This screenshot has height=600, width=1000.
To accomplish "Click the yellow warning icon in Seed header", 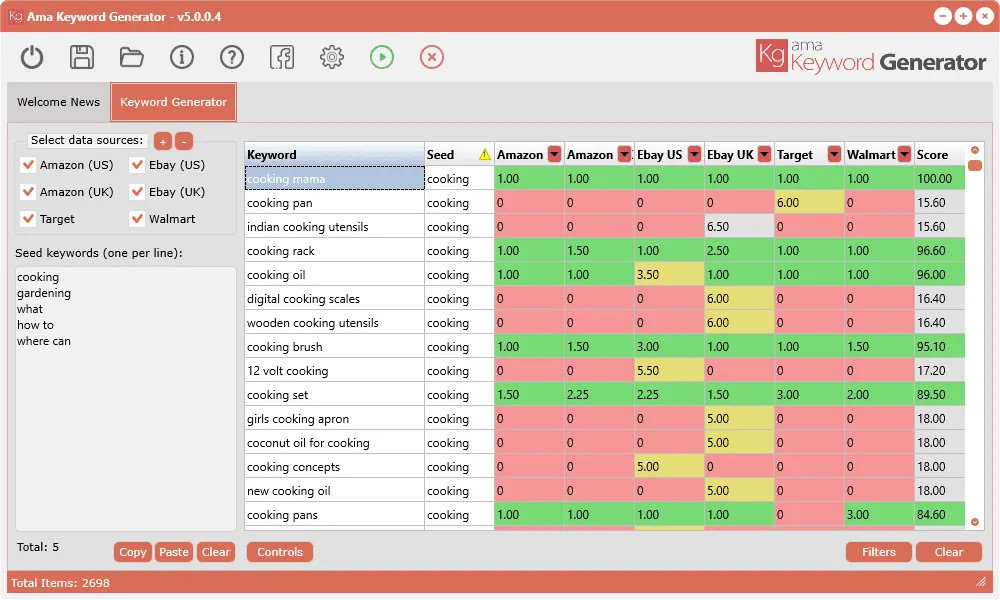I will click(x=485, y=154).
